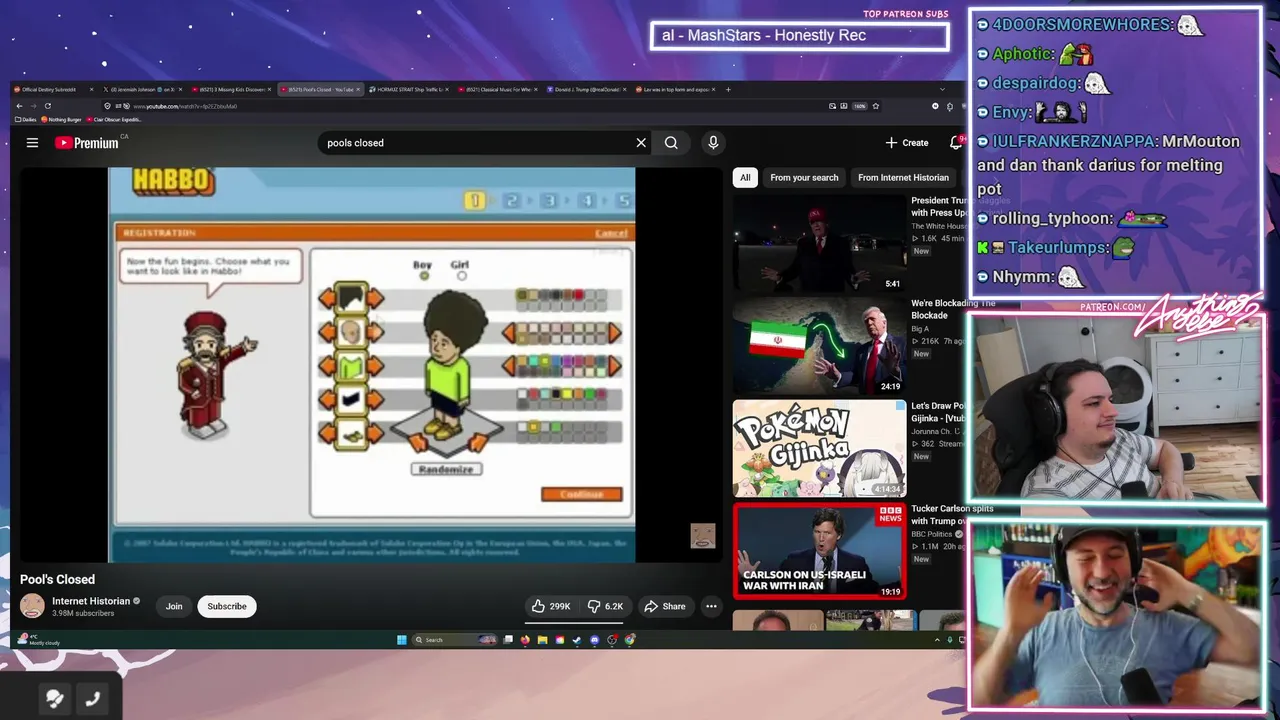Select the Boy radio option
The image size is (1280, 720).
pyautogui.click(x=424, y=276)
